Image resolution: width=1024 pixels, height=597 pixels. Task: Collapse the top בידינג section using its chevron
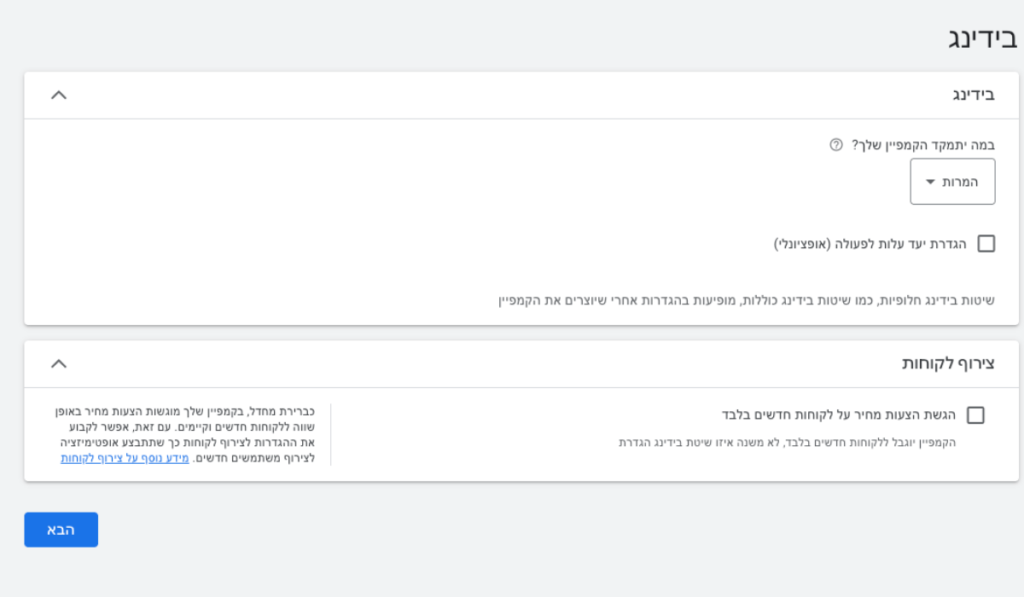tap(59, 95)
